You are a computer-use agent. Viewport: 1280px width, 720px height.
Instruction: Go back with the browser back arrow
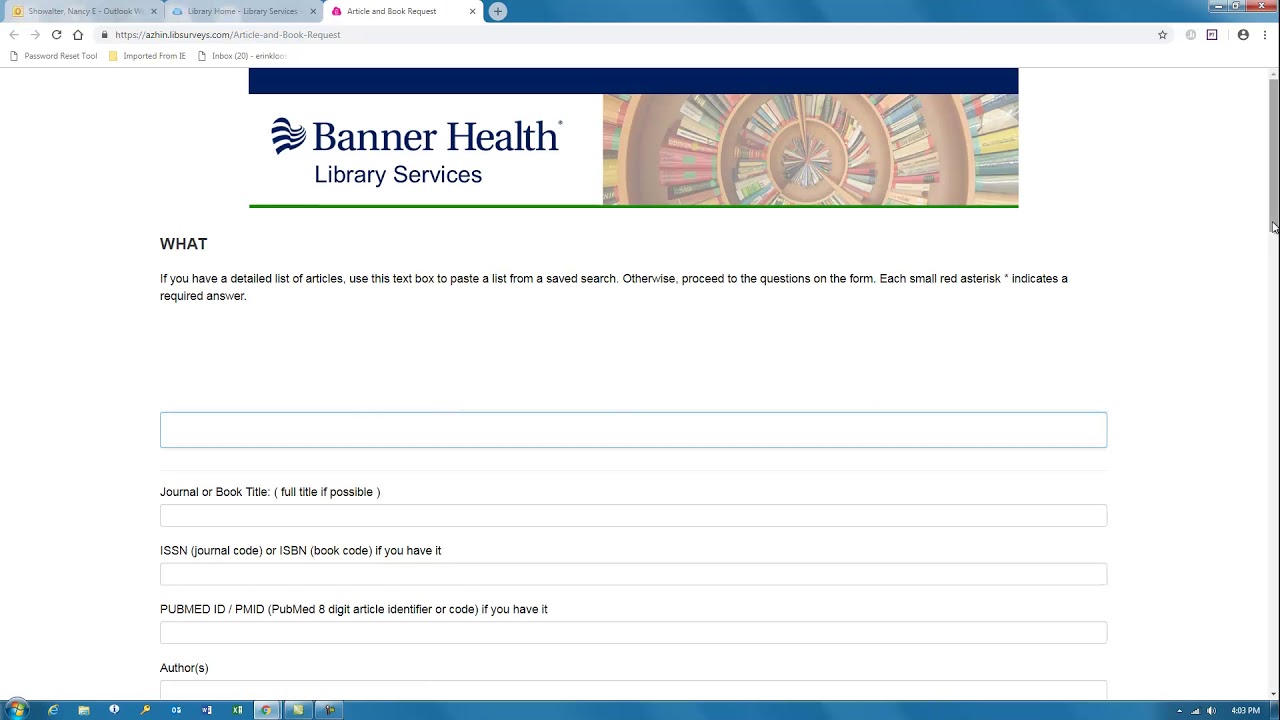click(14, 35)
